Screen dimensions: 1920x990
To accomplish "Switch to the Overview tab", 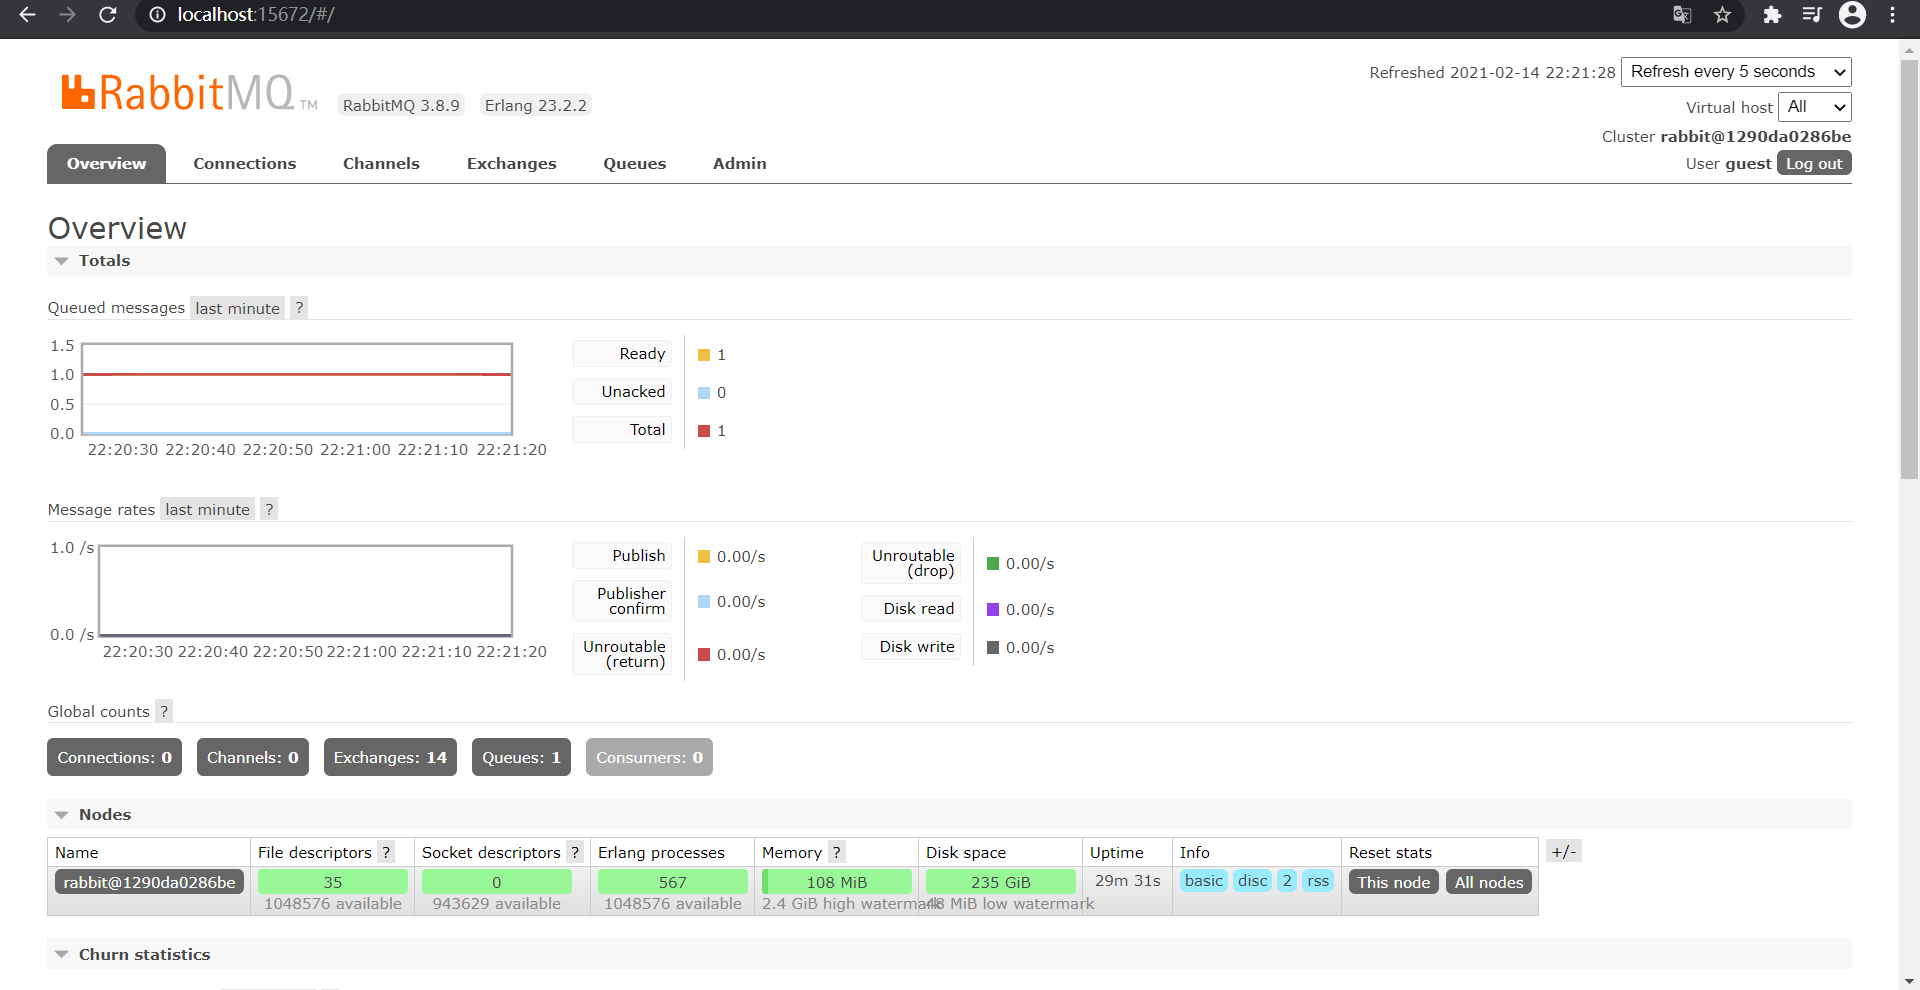I will [106, 164].
